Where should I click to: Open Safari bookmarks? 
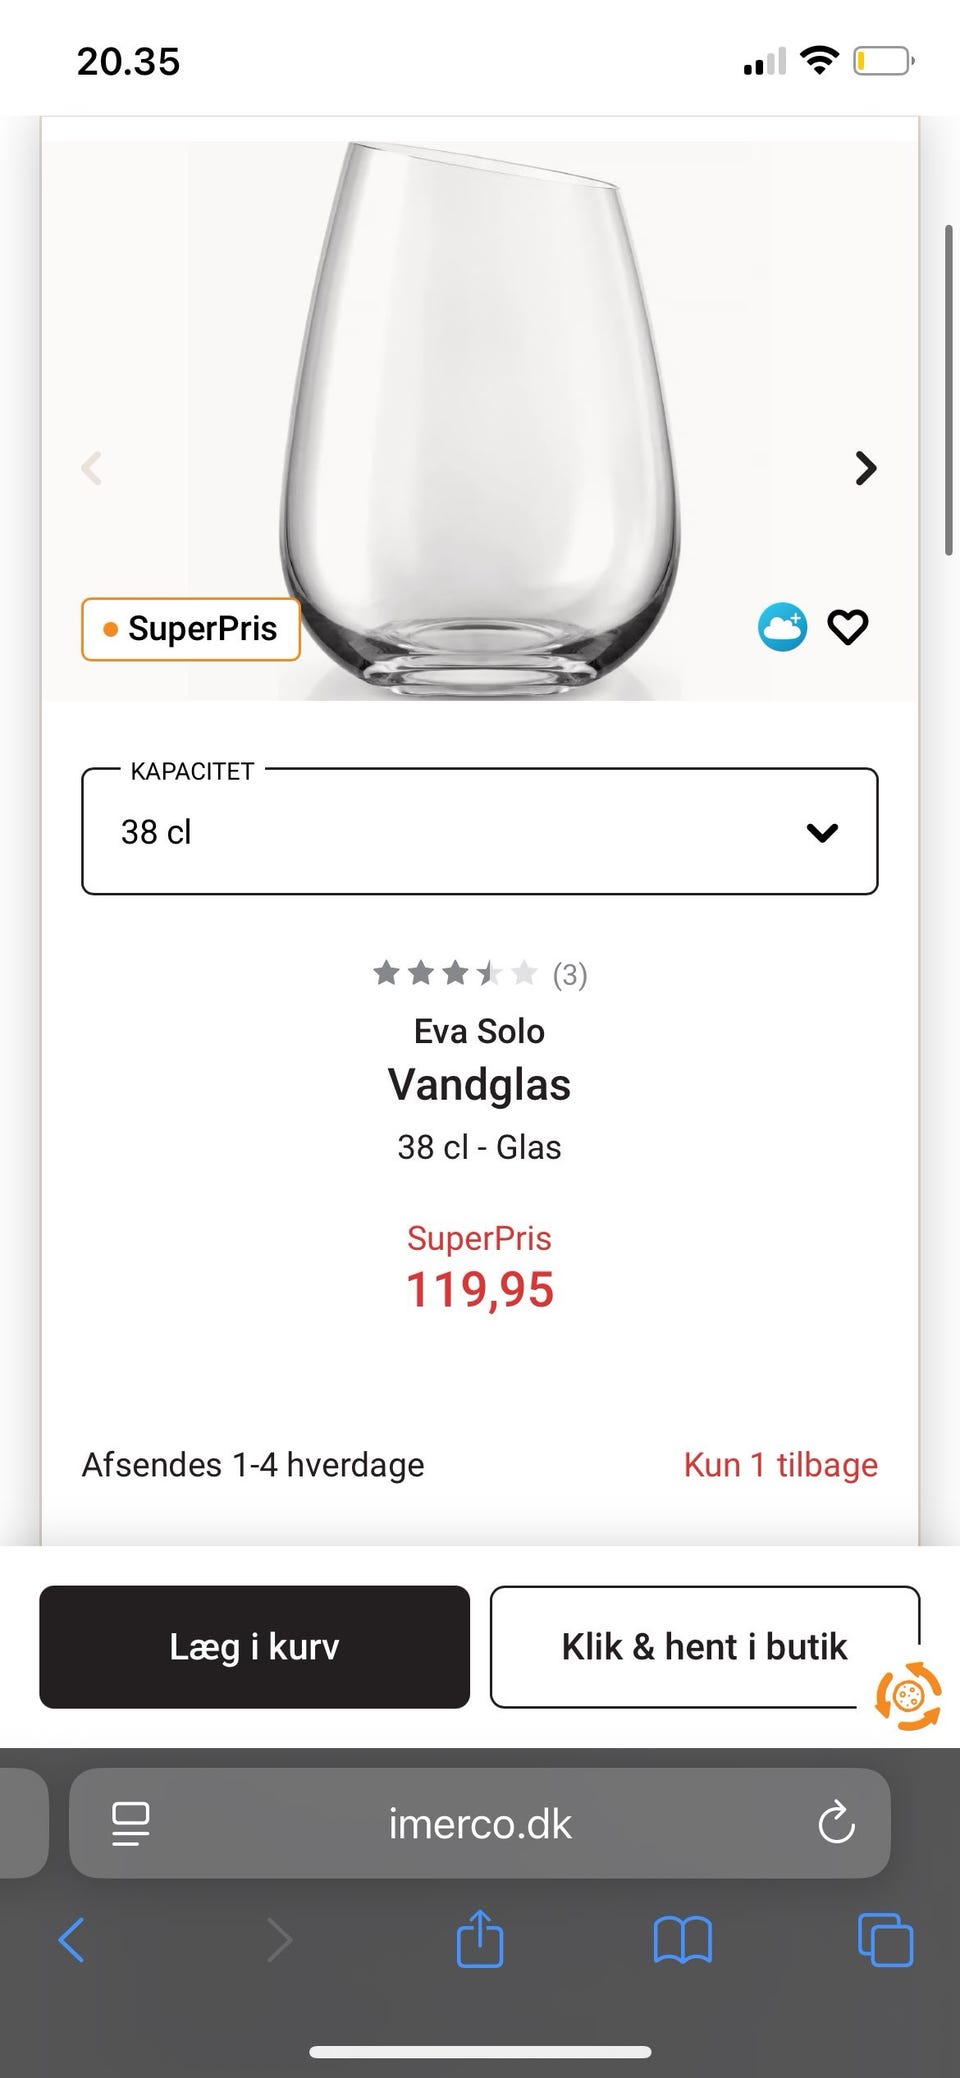point(682,1941)
